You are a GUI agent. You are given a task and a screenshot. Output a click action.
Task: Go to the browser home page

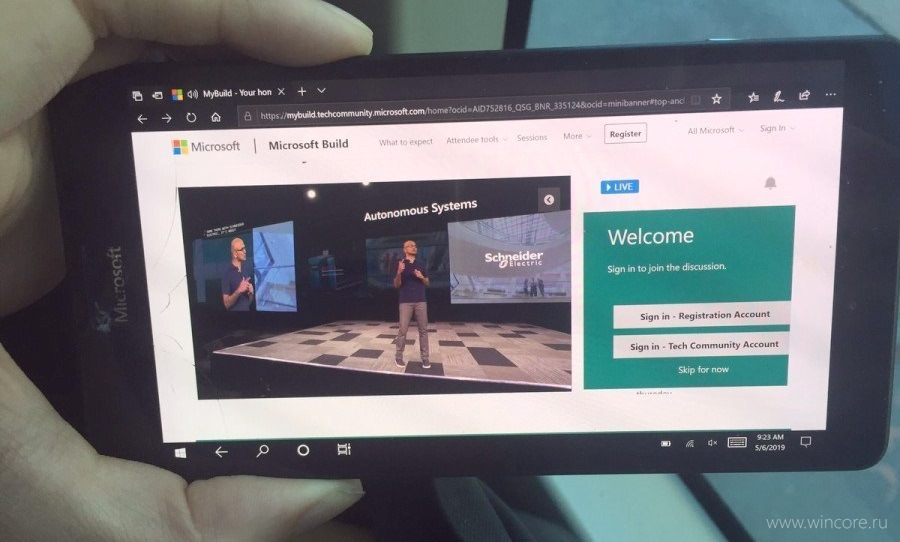pyautogui.click(x=216, y=117)
